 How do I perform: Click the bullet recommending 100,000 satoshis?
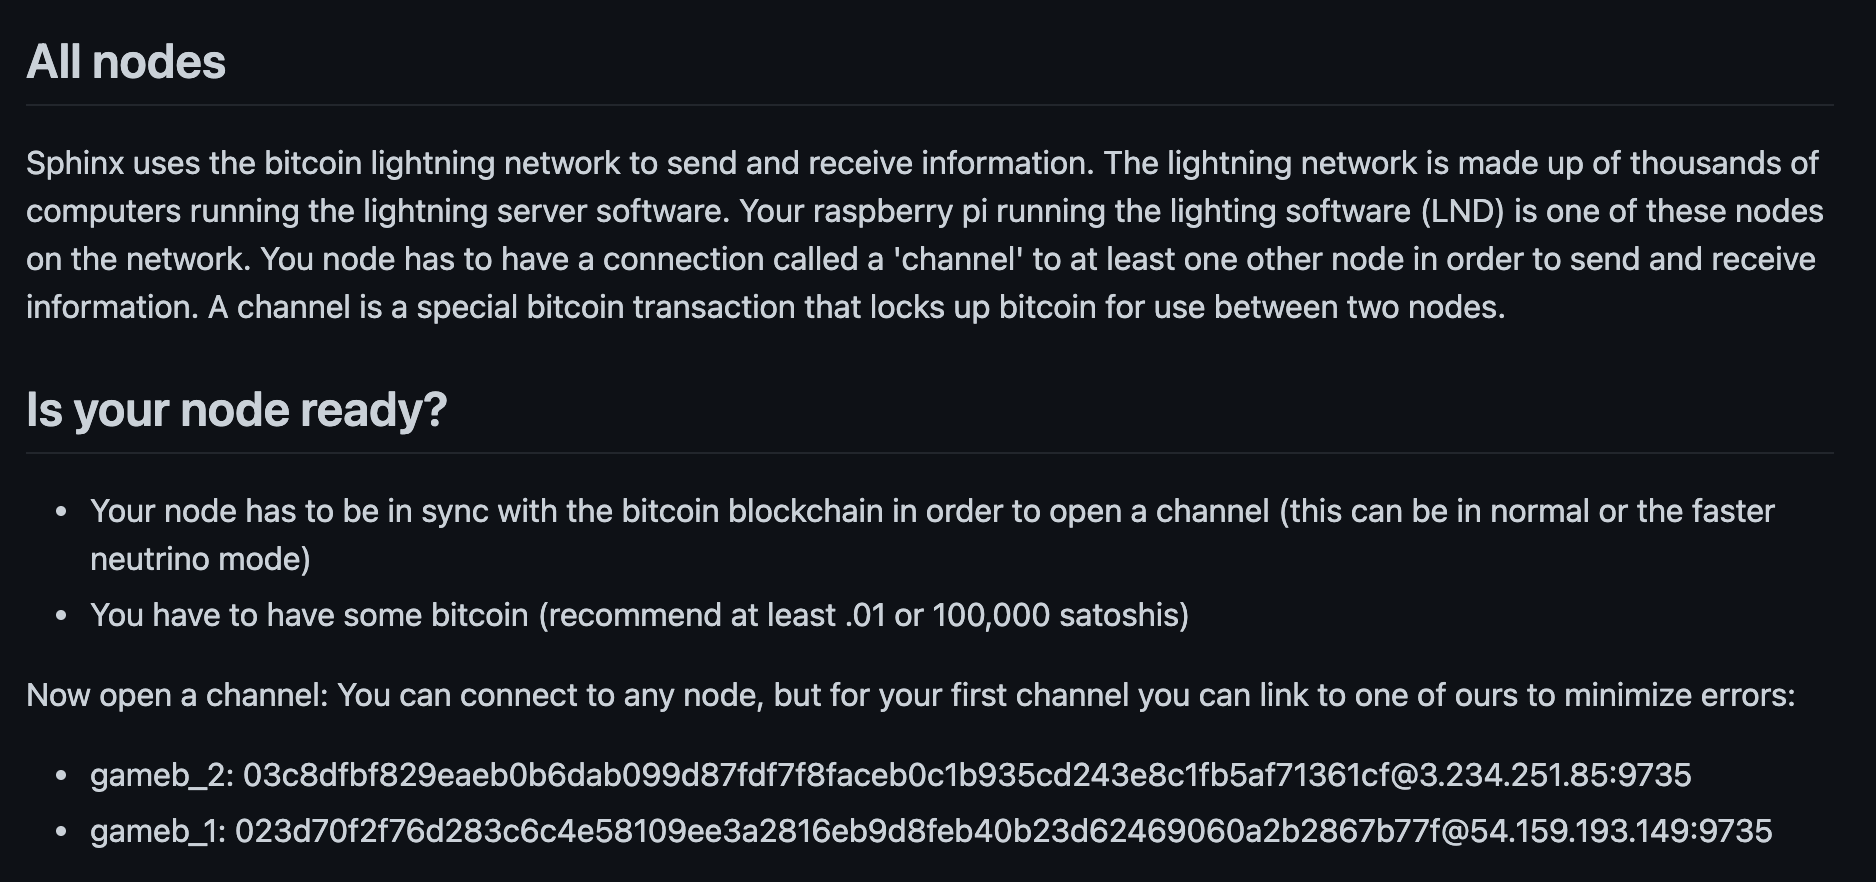point(640,615)
